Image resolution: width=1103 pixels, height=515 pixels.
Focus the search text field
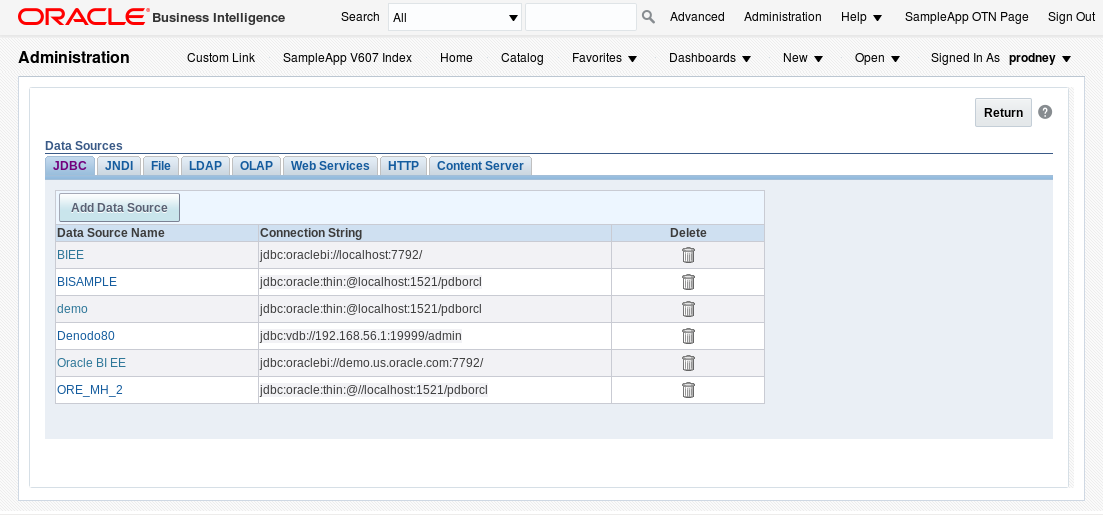pos(580,17)
